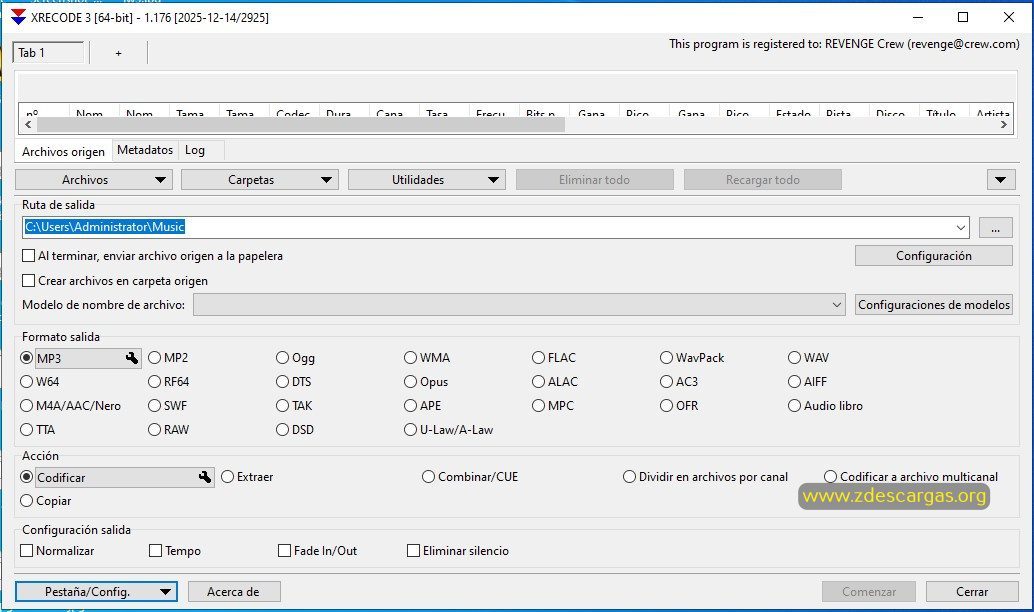
Task: Choose Codificar a archivo multicanal
Action: (830, 476)
